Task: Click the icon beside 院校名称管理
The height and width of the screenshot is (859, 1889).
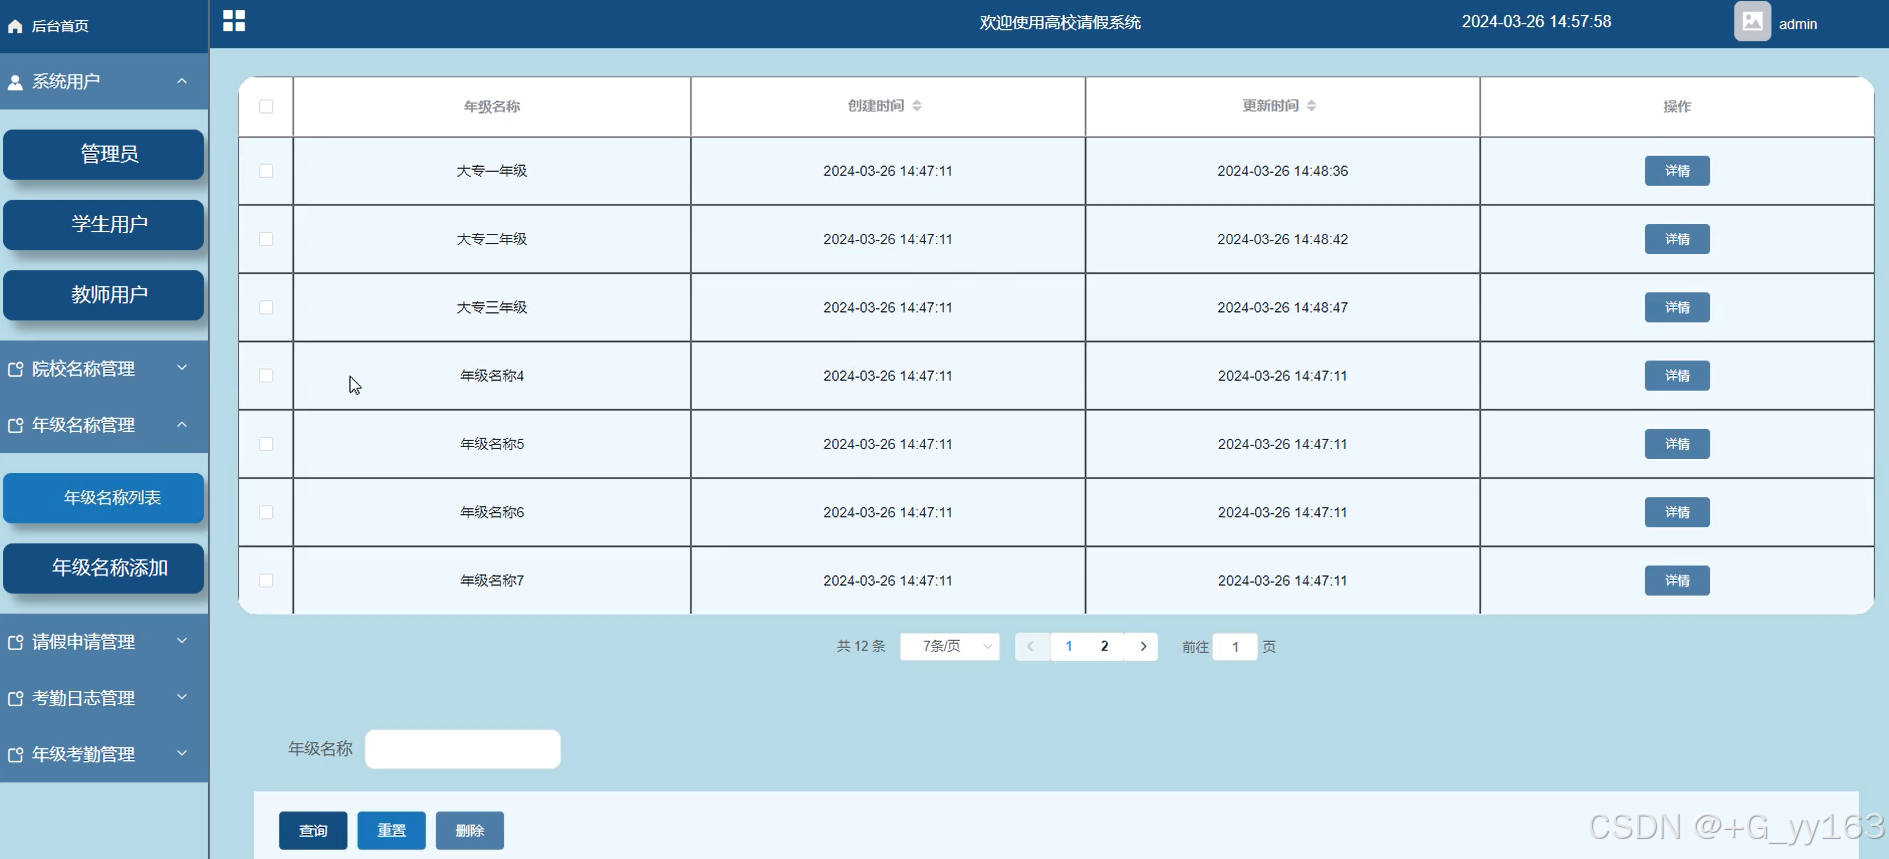Action: click(x=15, y=369)
